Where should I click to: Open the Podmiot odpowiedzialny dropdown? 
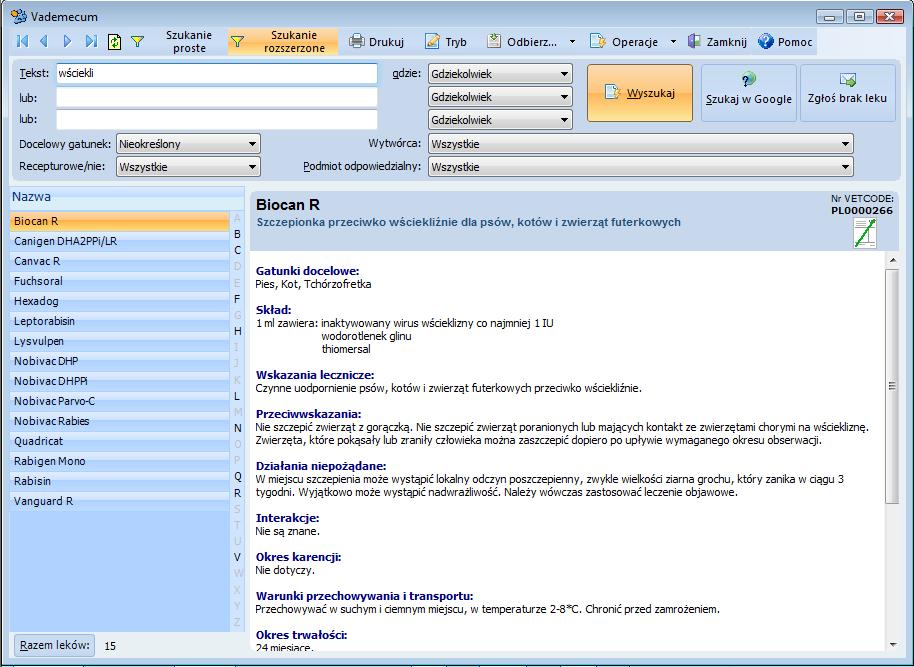641,167
